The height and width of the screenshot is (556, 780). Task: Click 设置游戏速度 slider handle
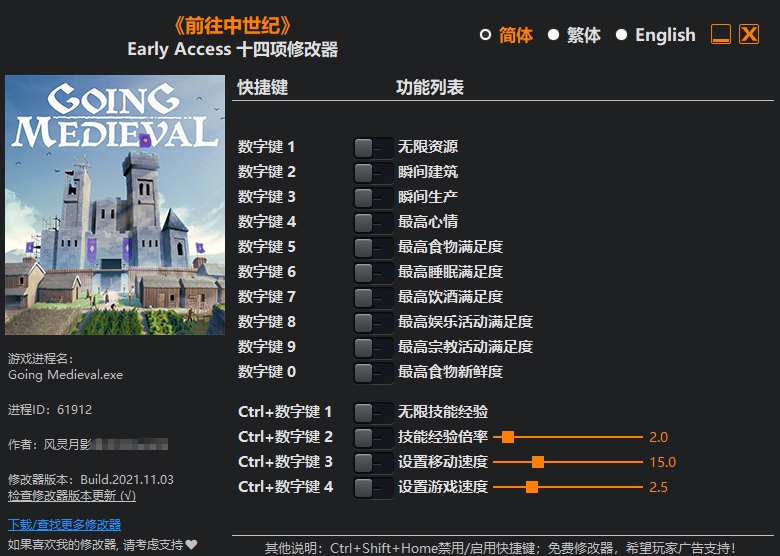pos(532,487)
